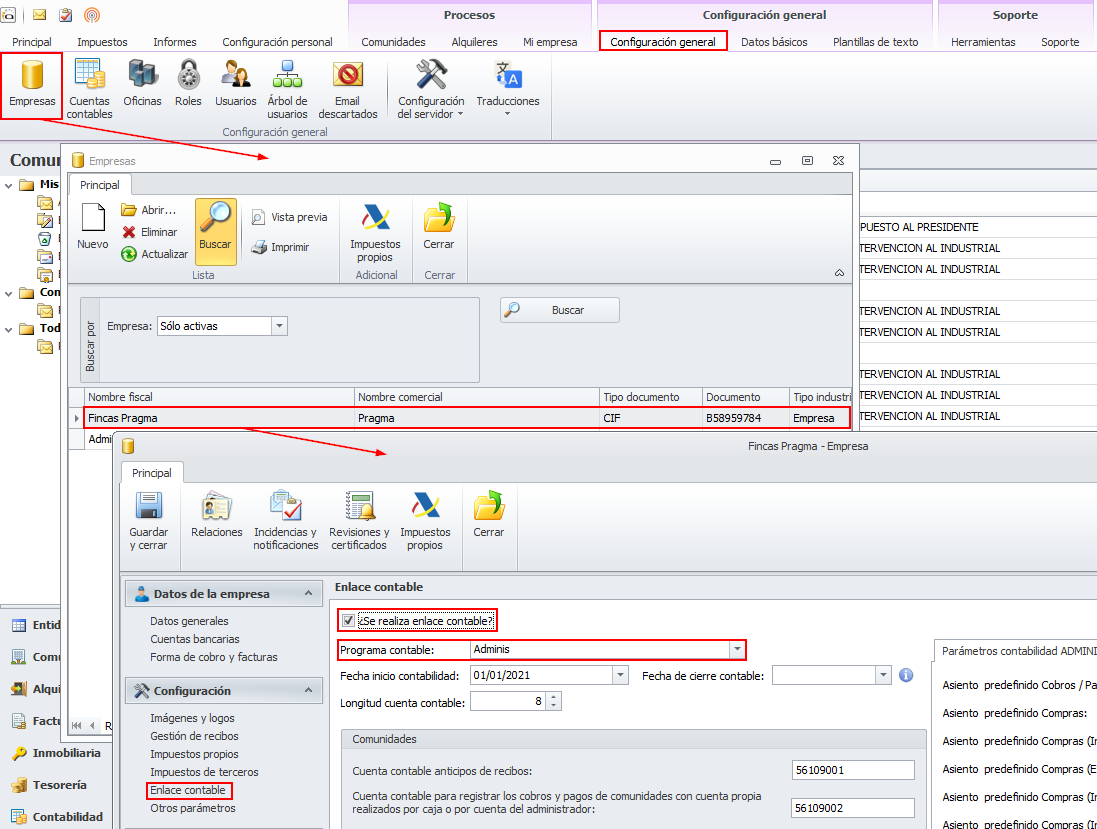Open the Empresa Sólo activas dropdown
This screenshot has height=829, width=1097.
tap(280, 326)
